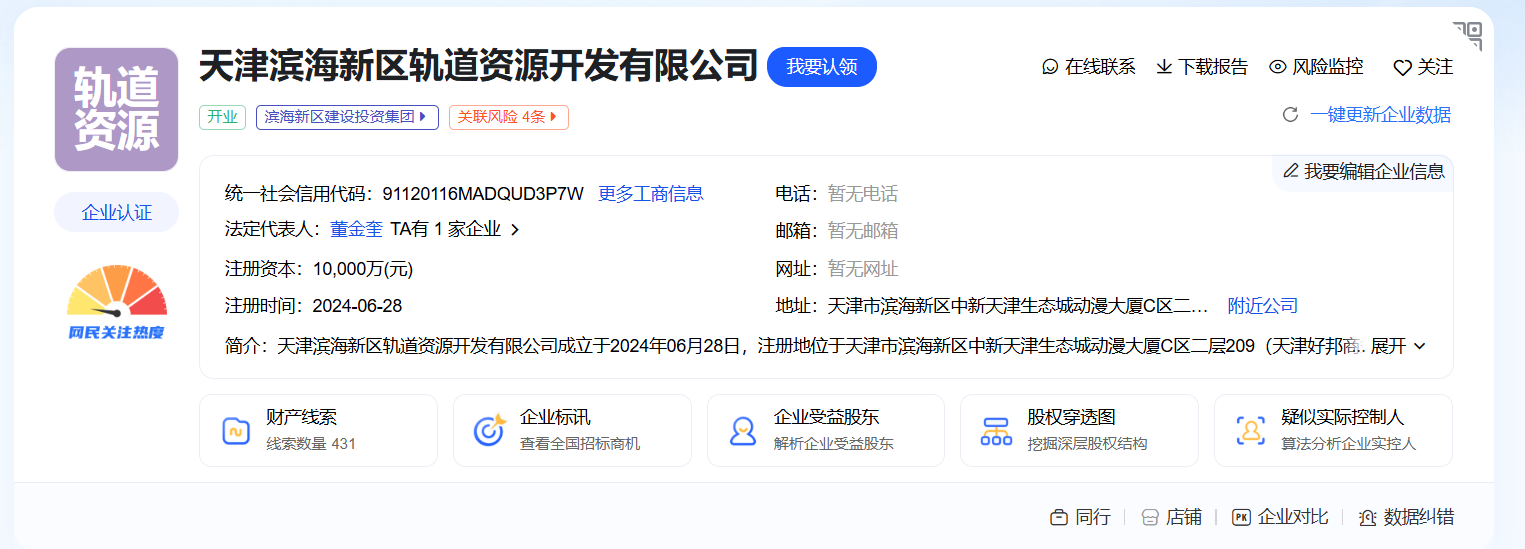Open 更多工商信息 link
Viewport: 1525px width, 549px height.
651,194
